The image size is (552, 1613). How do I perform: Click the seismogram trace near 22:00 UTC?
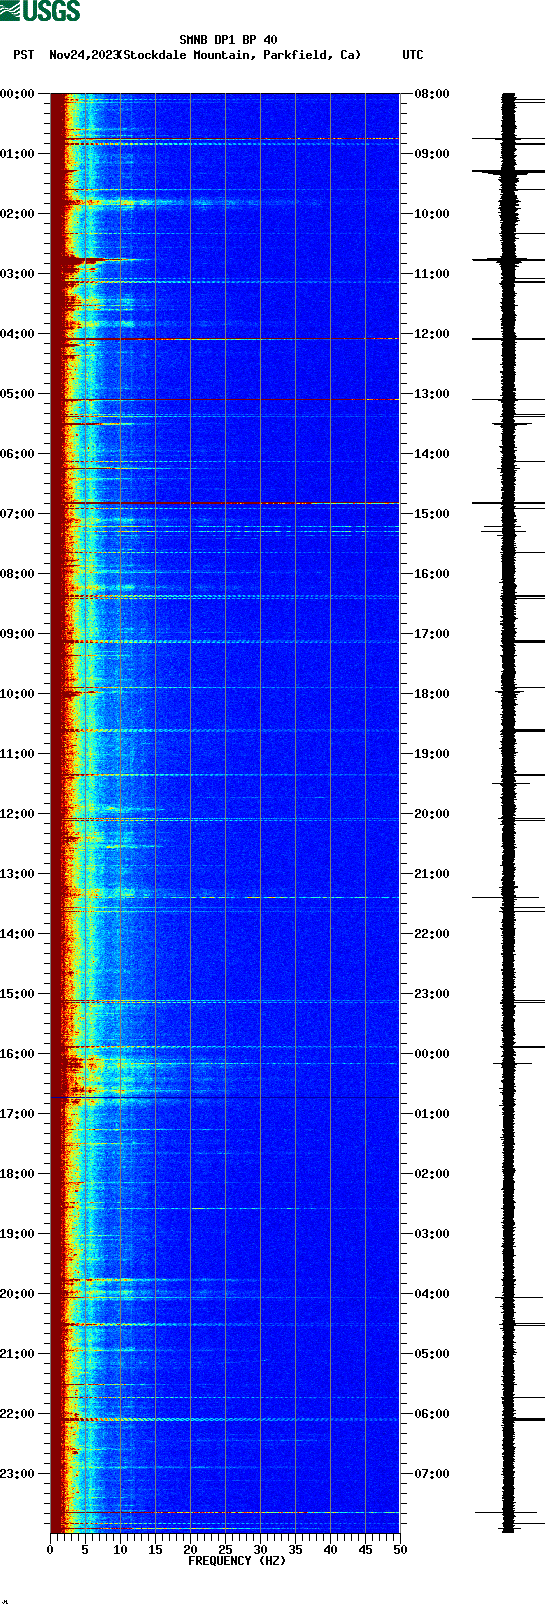click(508, 934)
